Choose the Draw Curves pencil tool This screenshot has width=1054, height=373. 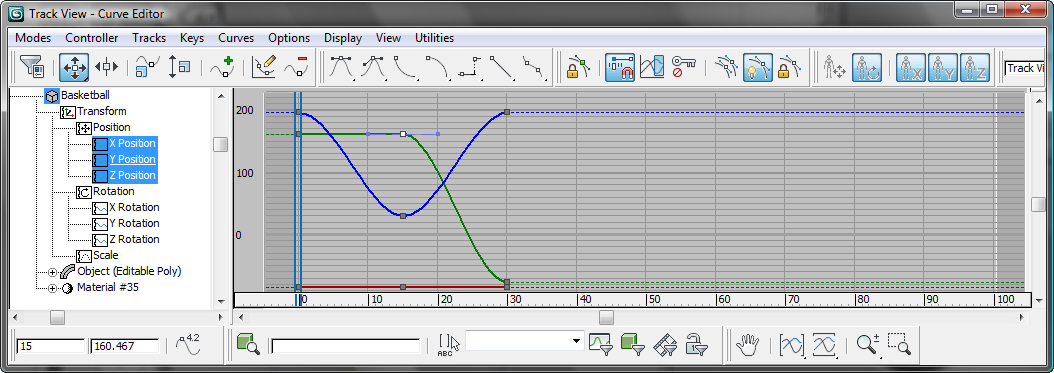point(264,67)
